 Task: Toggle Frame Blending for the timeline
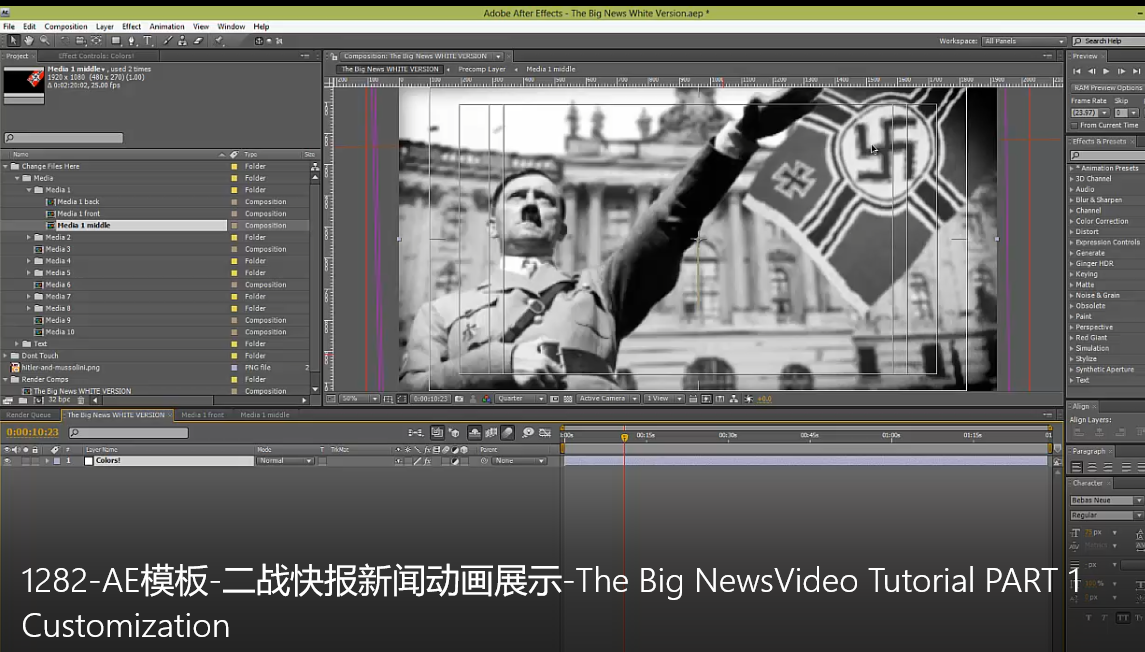(491, 433)
